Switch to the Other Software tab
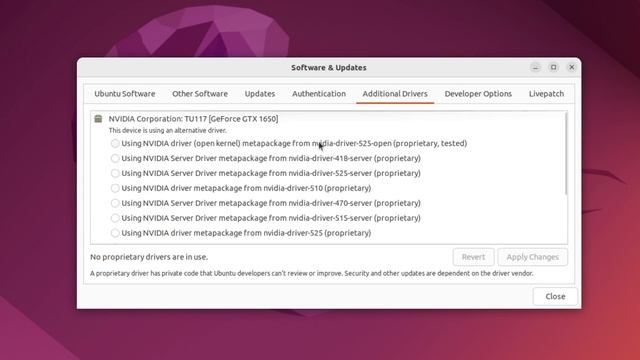Image resolution: width=640 pixels, height=360 pixels. tap(200, 94)
